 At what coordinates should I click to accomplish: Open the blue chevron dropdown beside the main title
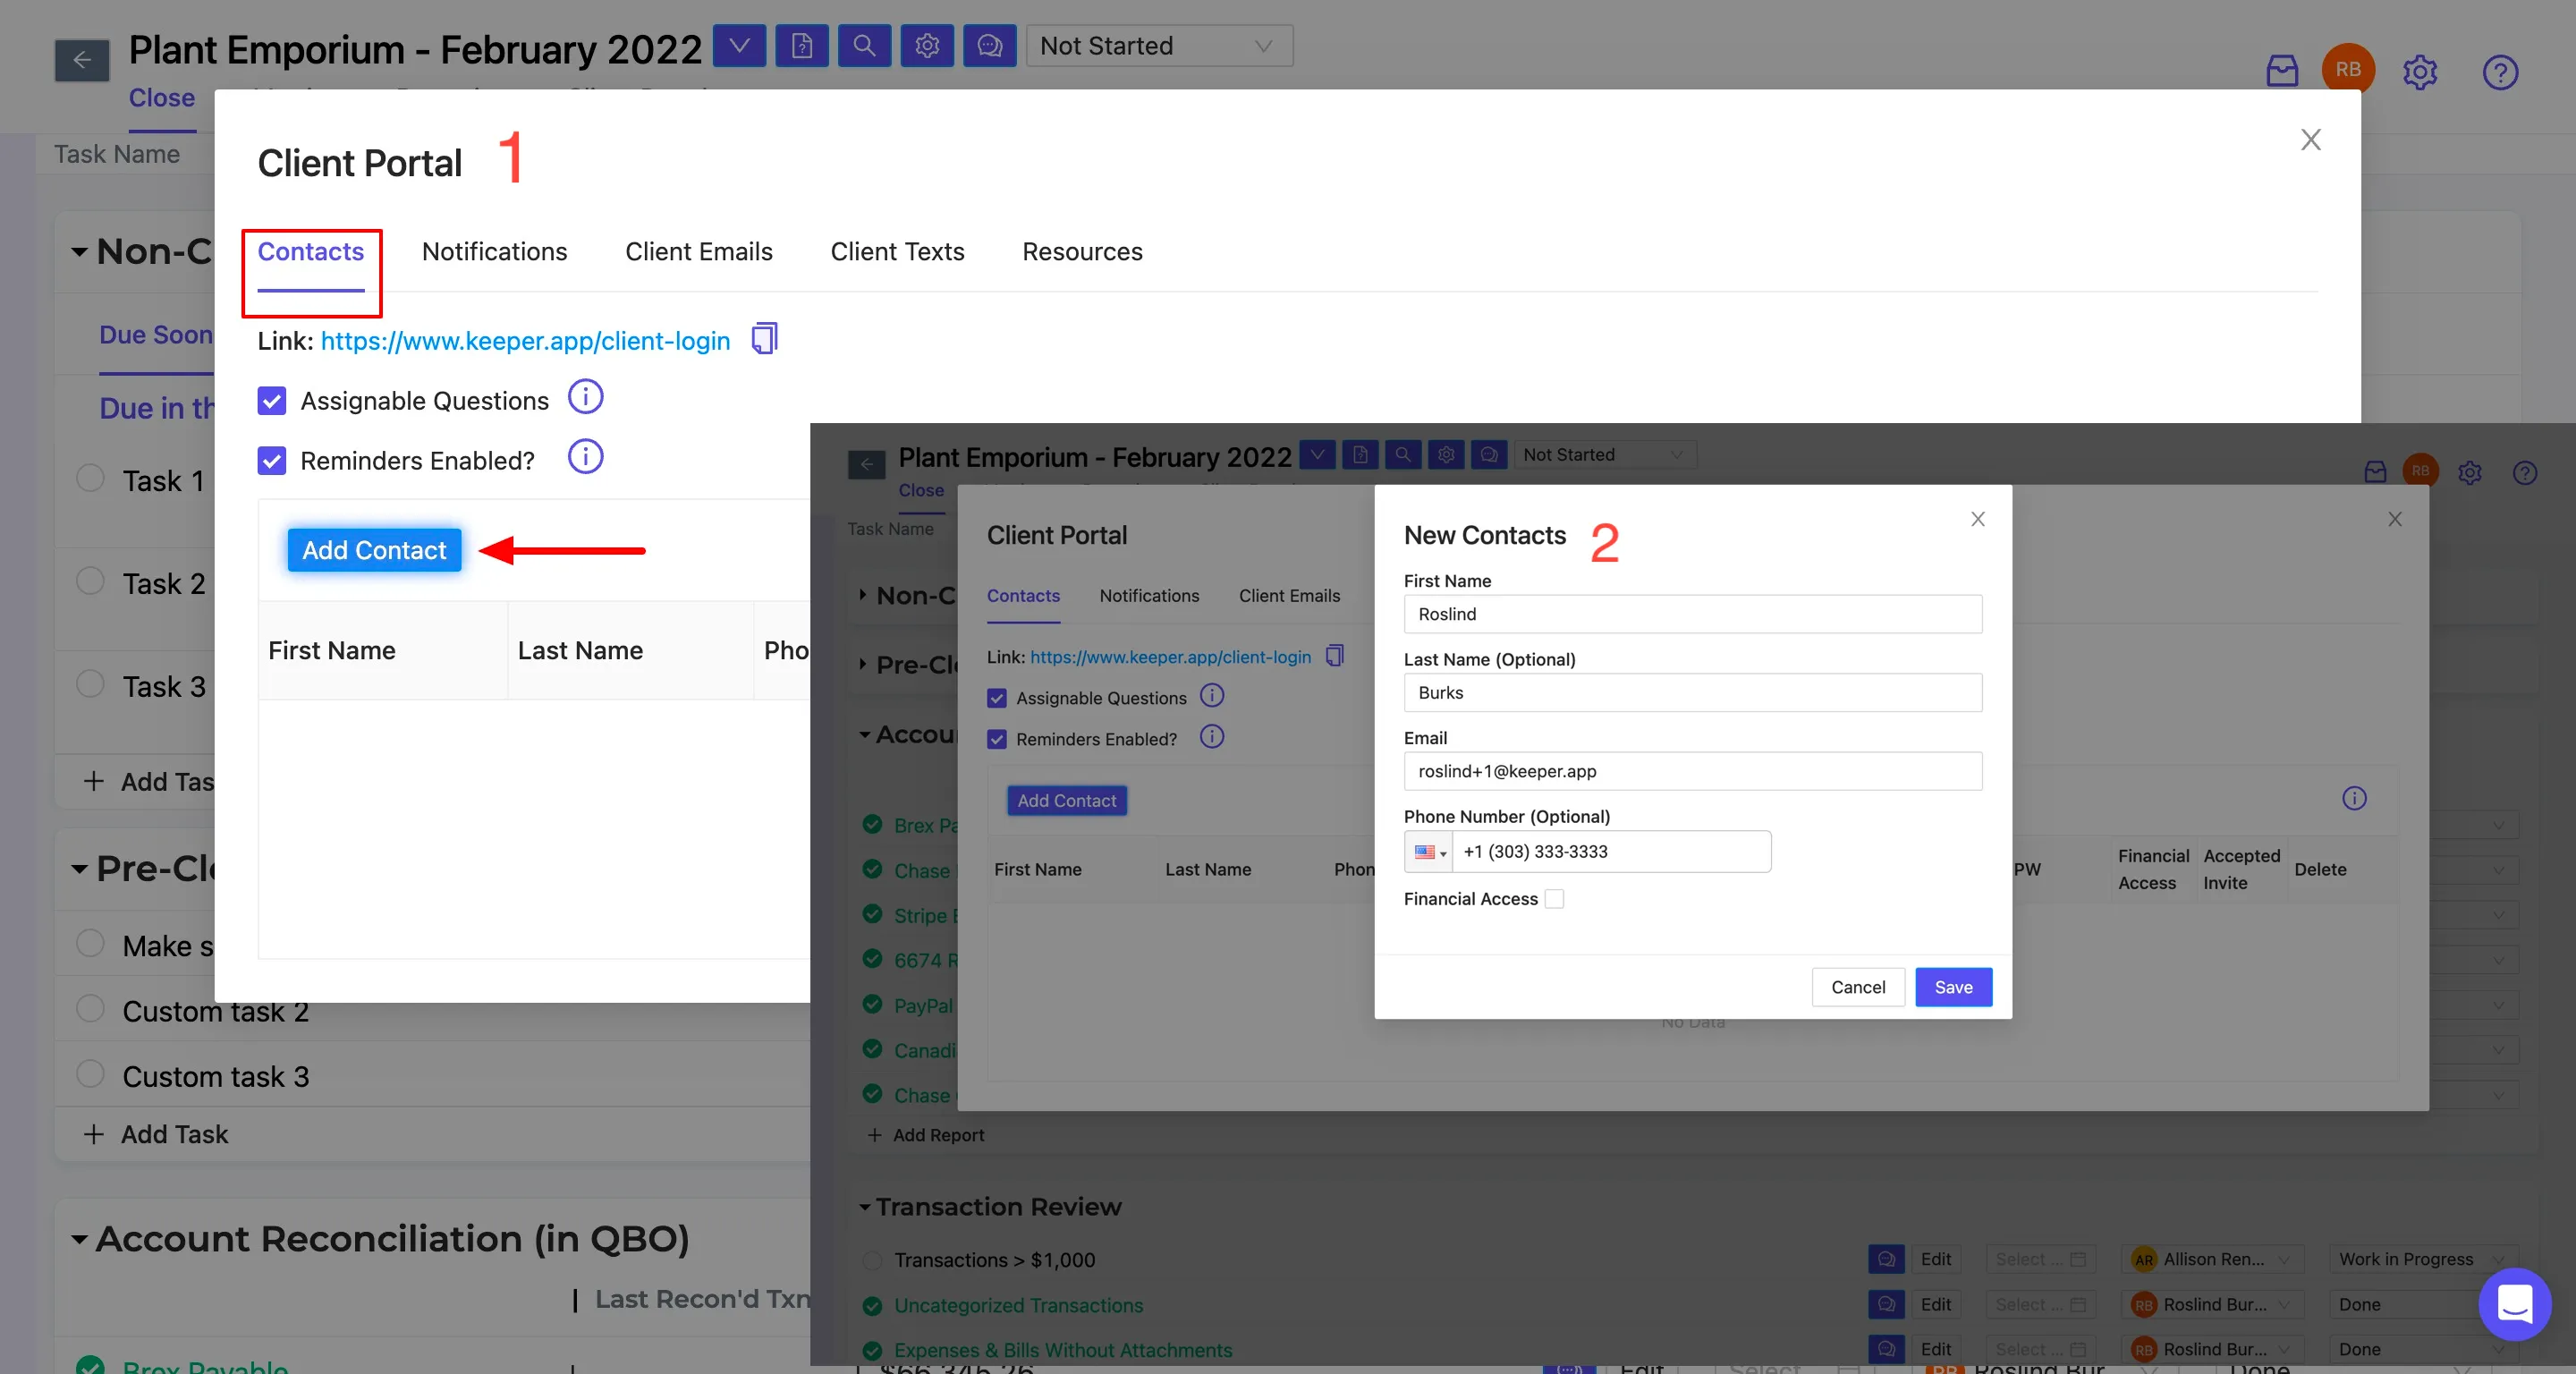click(x=739, y=46)
